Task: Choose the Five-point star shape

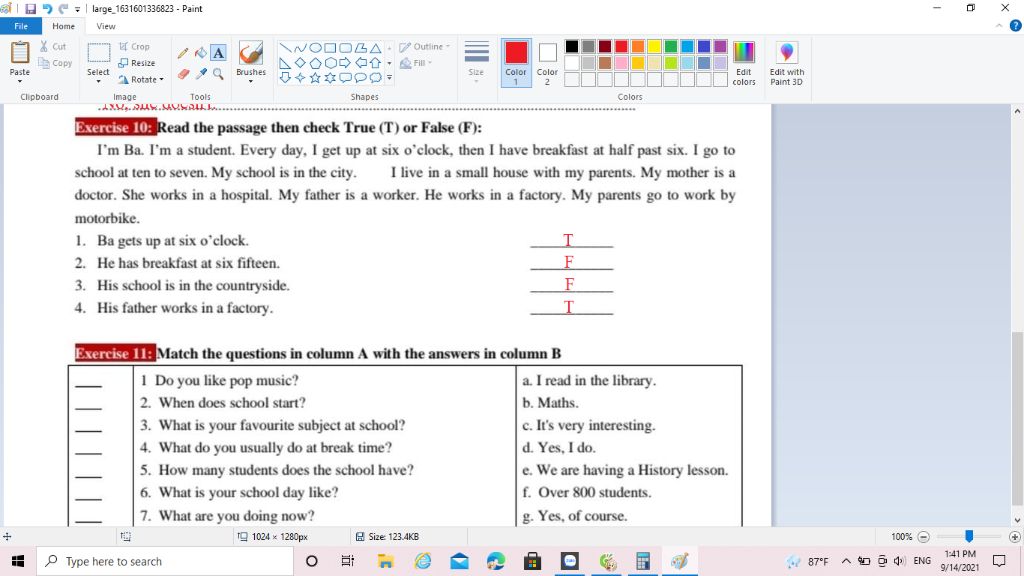Action: tap(315, 78)
